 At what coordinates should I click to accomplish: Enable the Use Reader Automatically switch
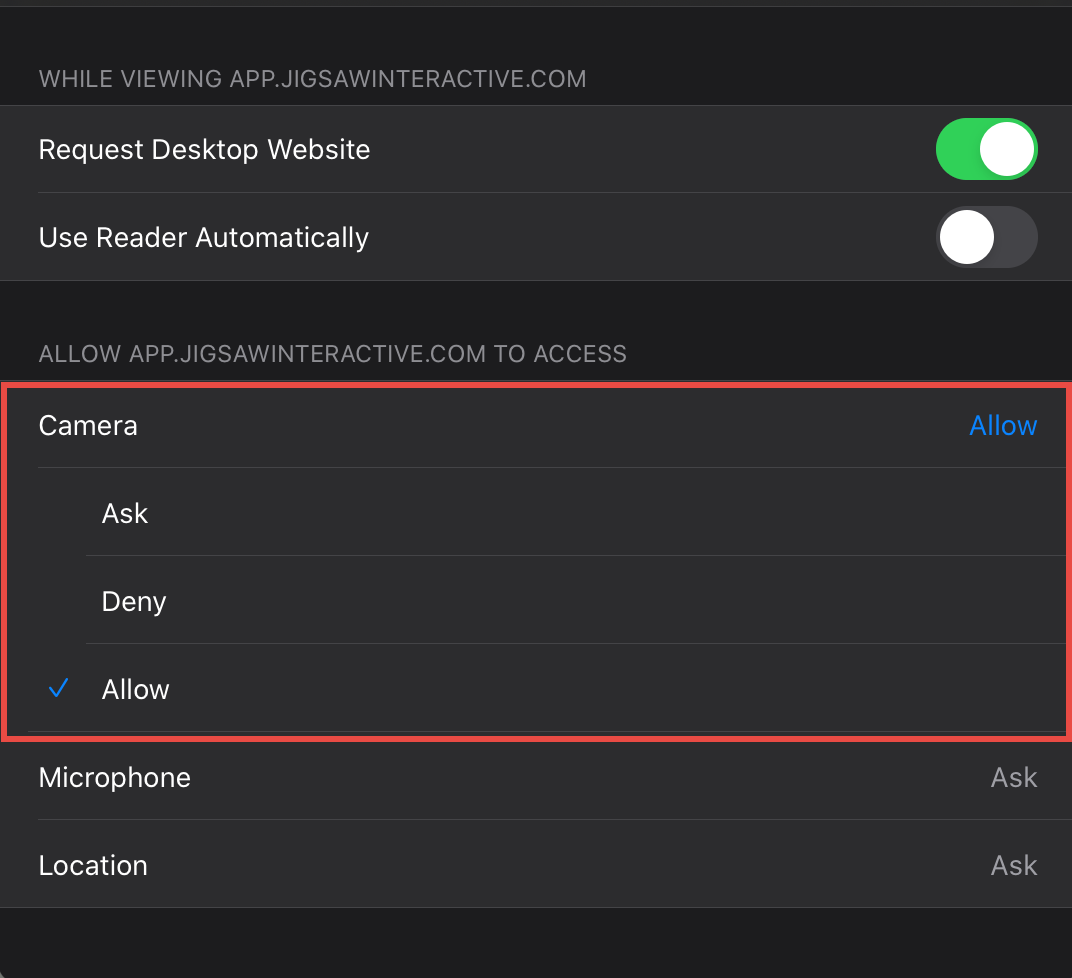(x=986, y=238)
